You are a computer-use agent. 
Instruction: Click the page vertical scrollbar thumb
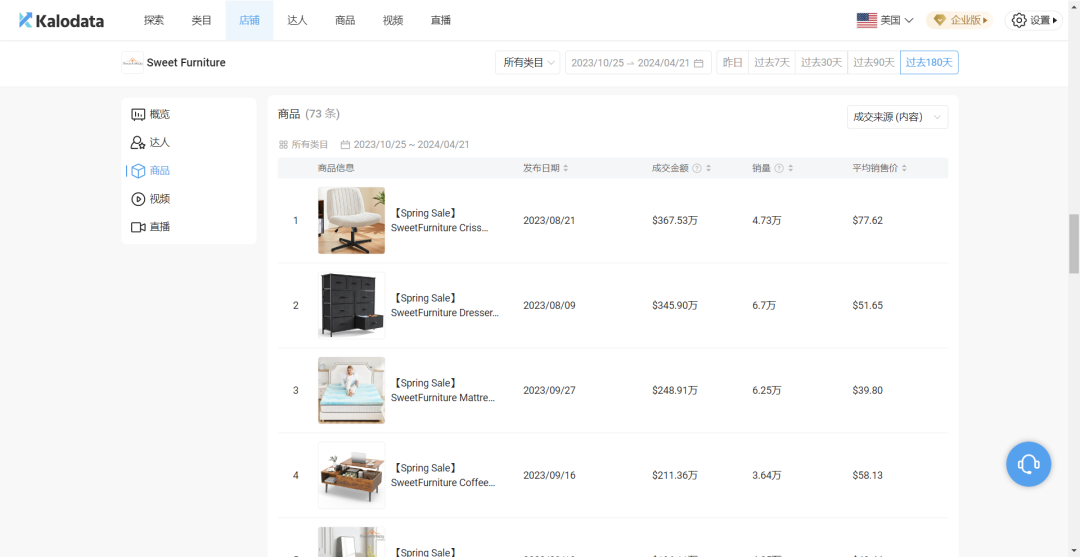point(1073,244)
